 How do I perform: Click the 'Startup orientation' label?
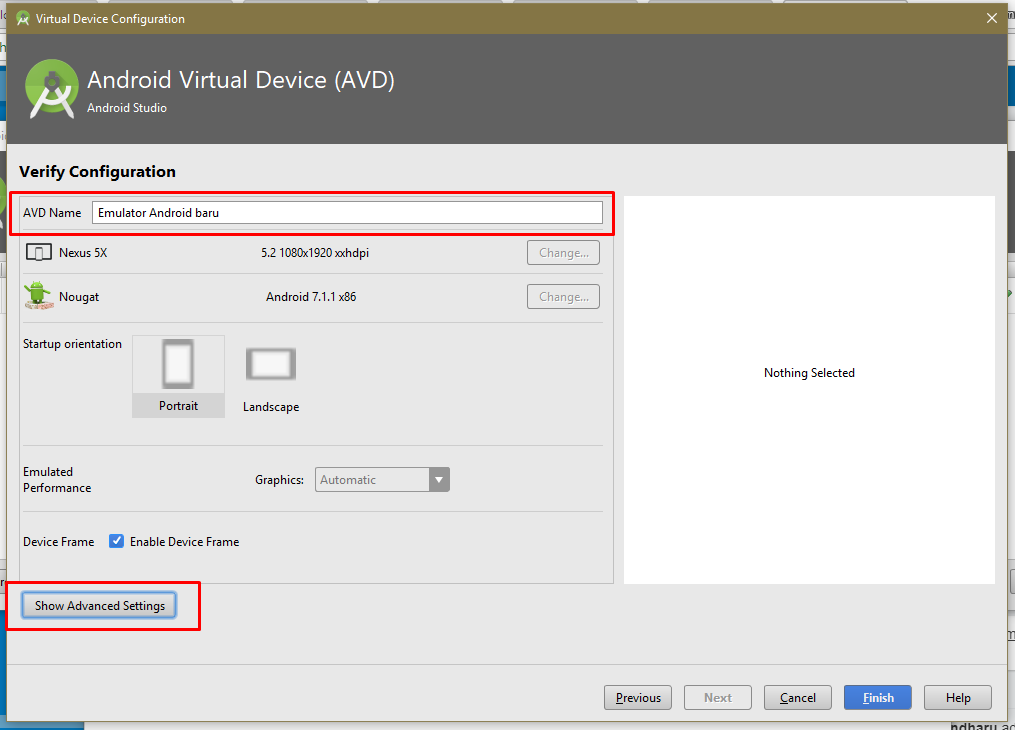[x=72, y=344]
